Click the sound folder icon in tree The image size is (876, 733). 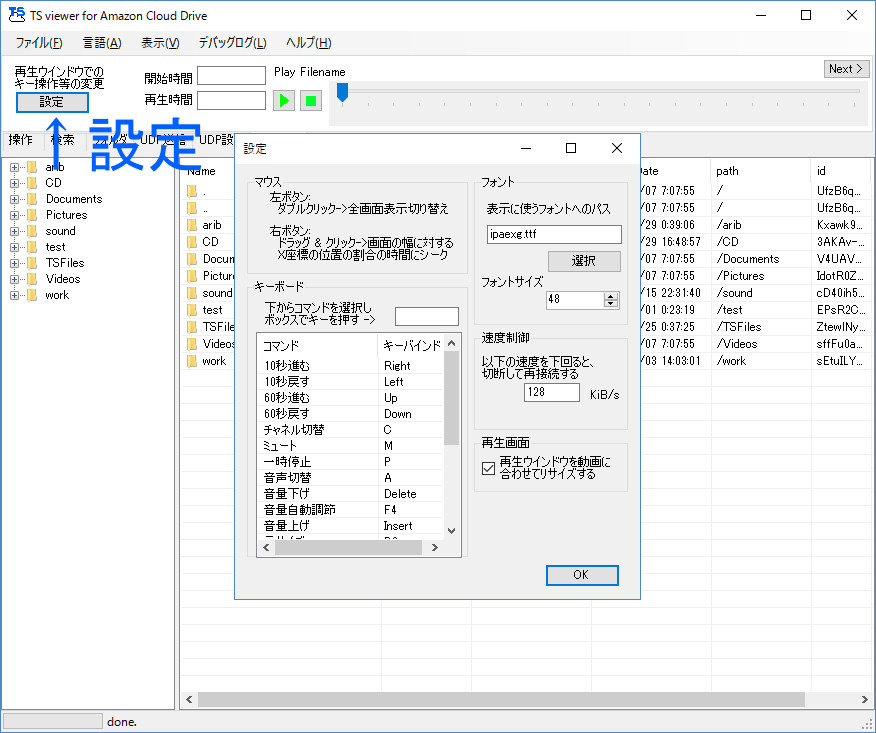pyautogui.click(x=32, y=231)
